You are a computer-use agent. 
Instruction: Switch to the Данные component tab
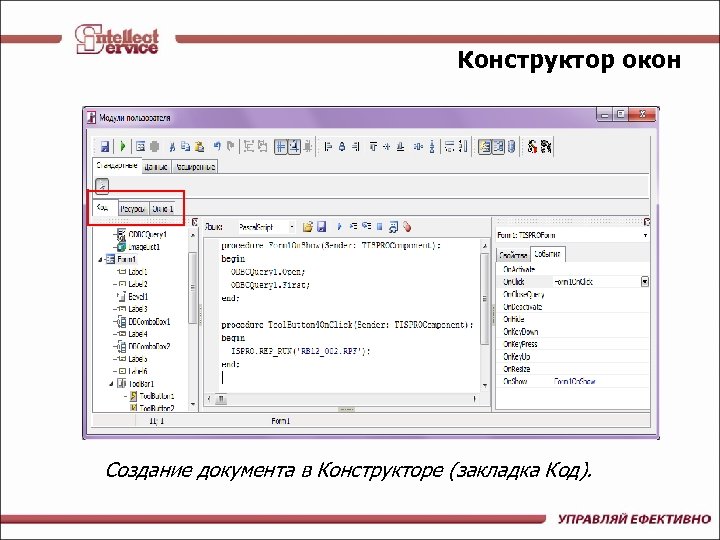click(x=156, y=167)
